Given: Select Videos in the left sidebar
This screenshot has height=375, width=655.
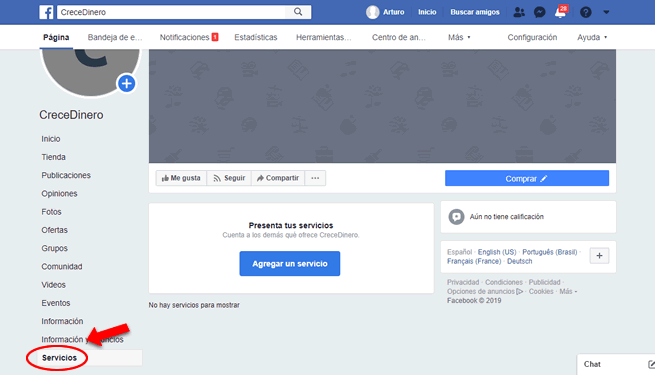Looking at the screenshot, I should [x=53, y=285].
